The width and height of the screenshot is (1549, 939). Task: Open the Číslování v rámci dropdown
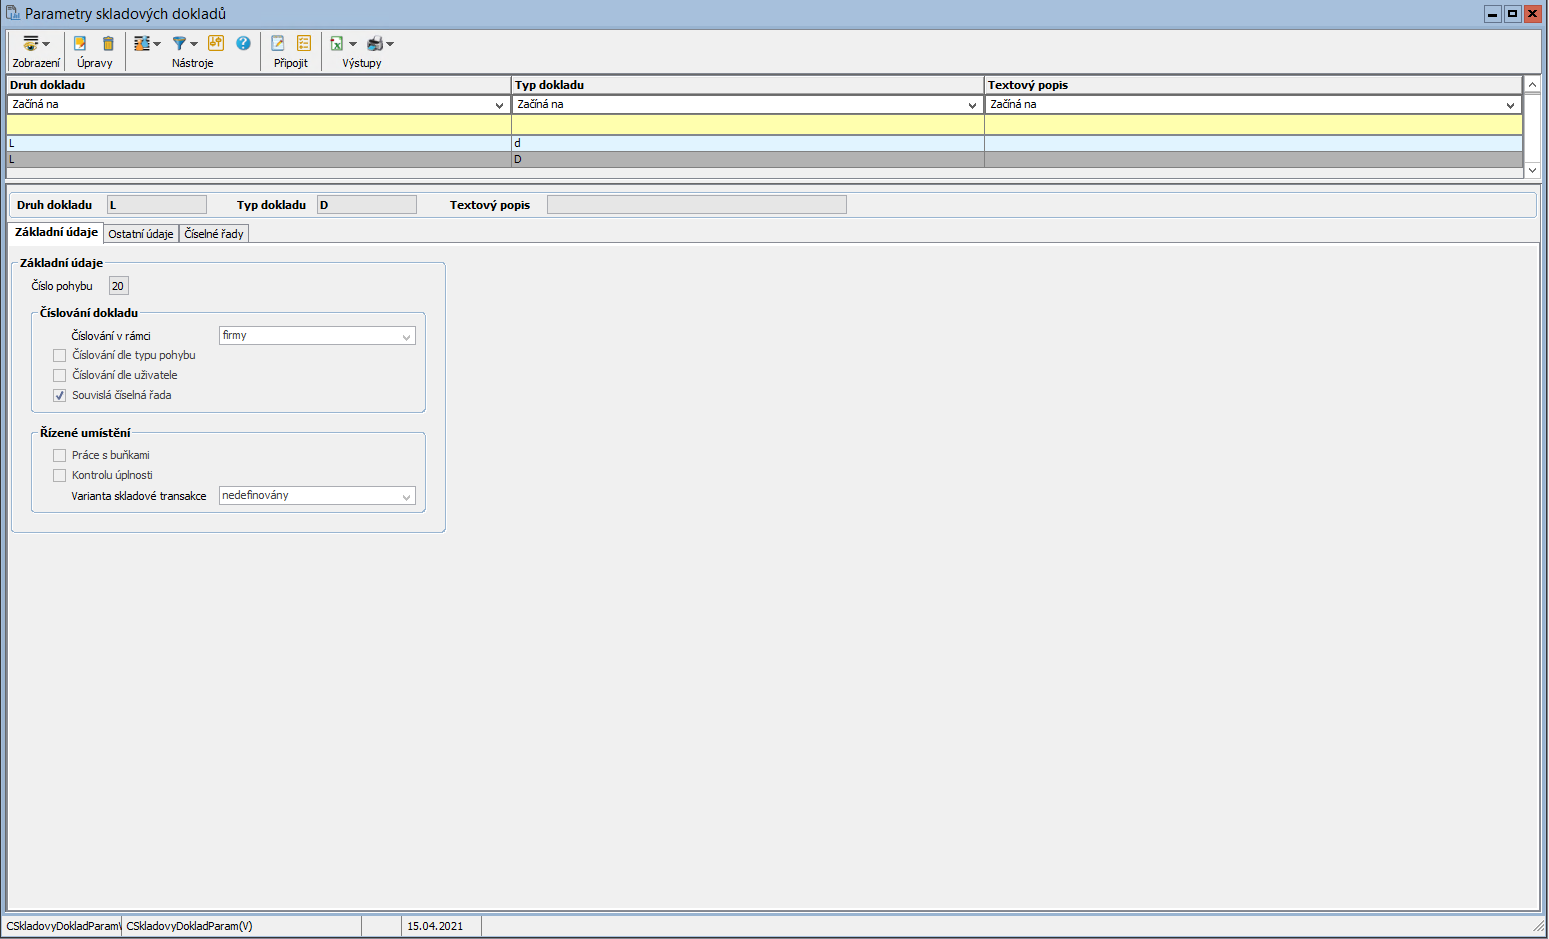coord(316,336)
